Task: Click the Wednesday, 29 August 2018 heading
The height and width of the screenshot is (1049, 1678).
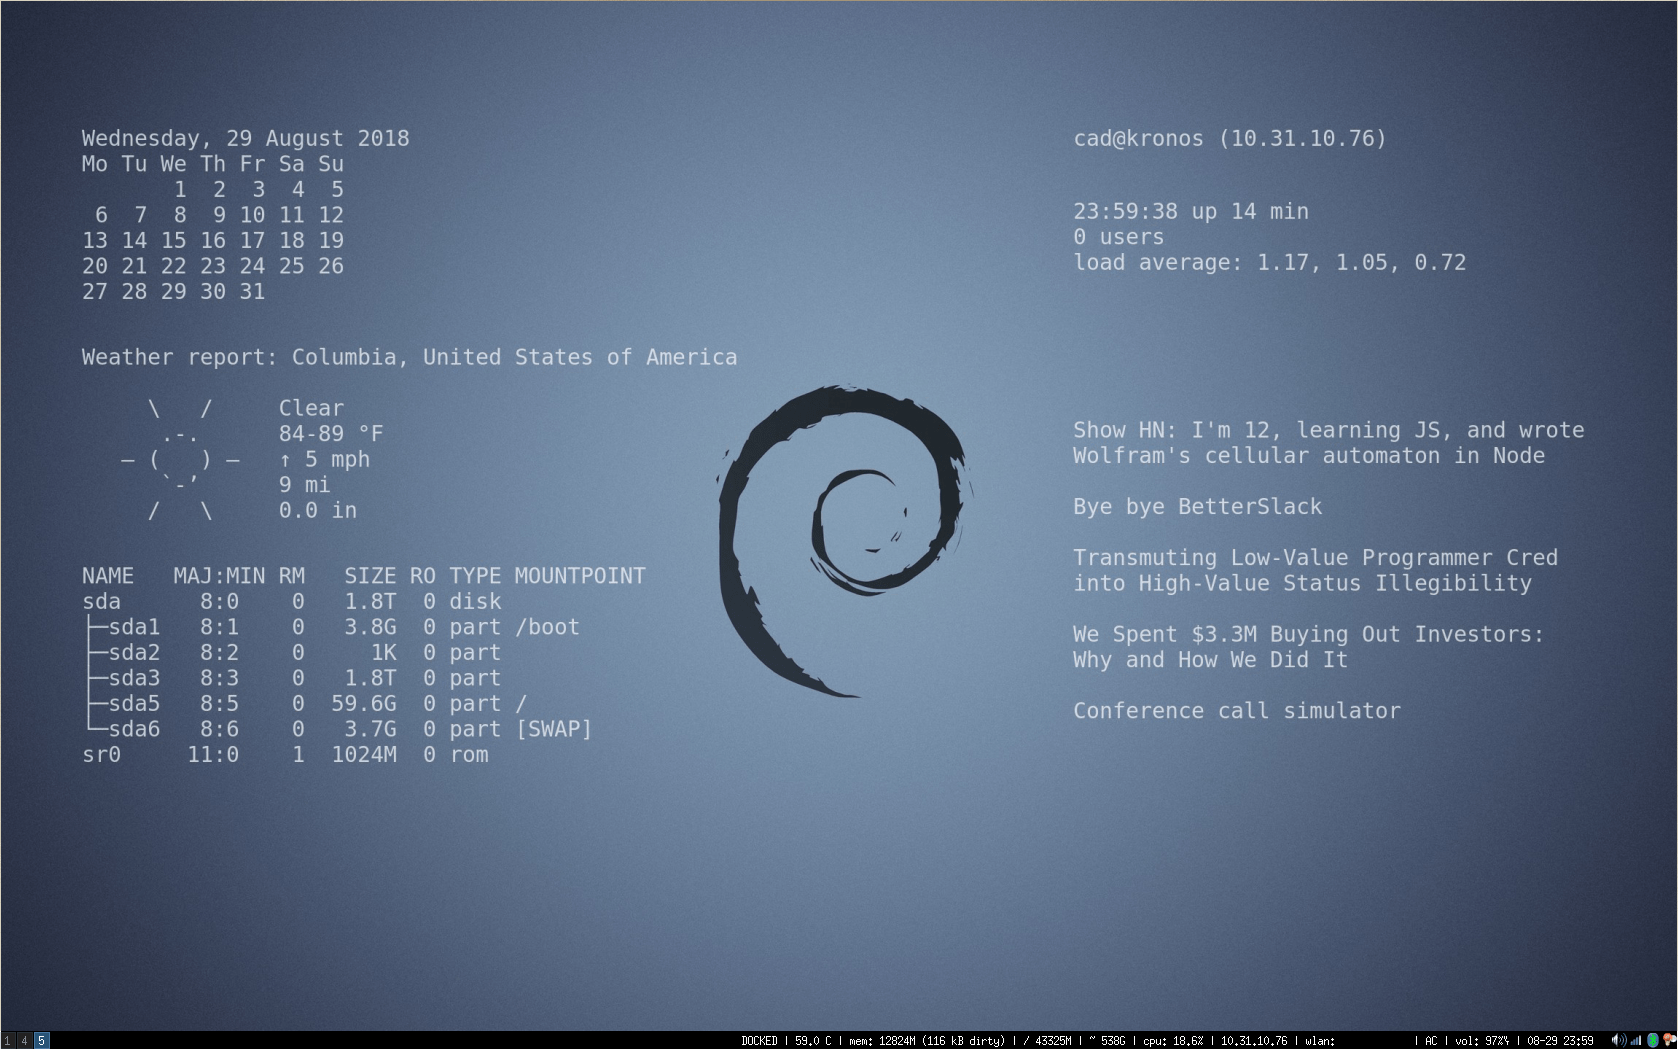Action: tap(245, 138)
